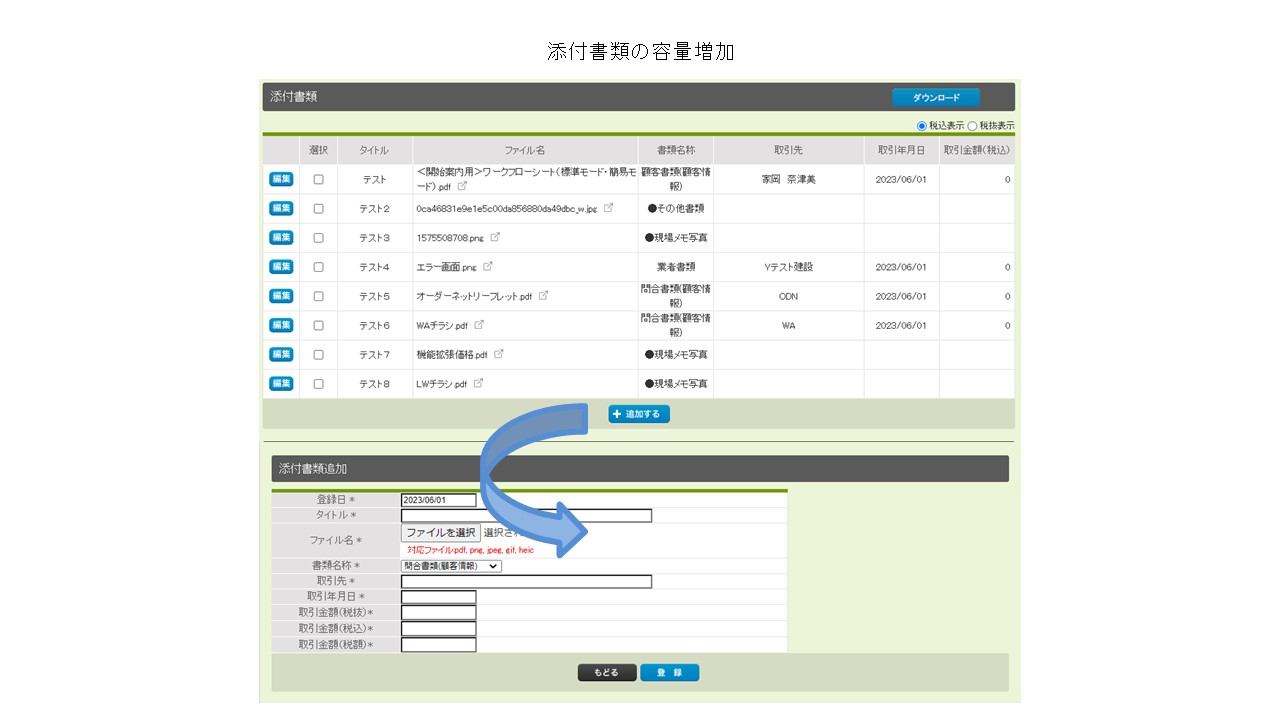Click the 編集 icon for テスト2 row
The image size is (1280, 720).
tap(281, 209)
